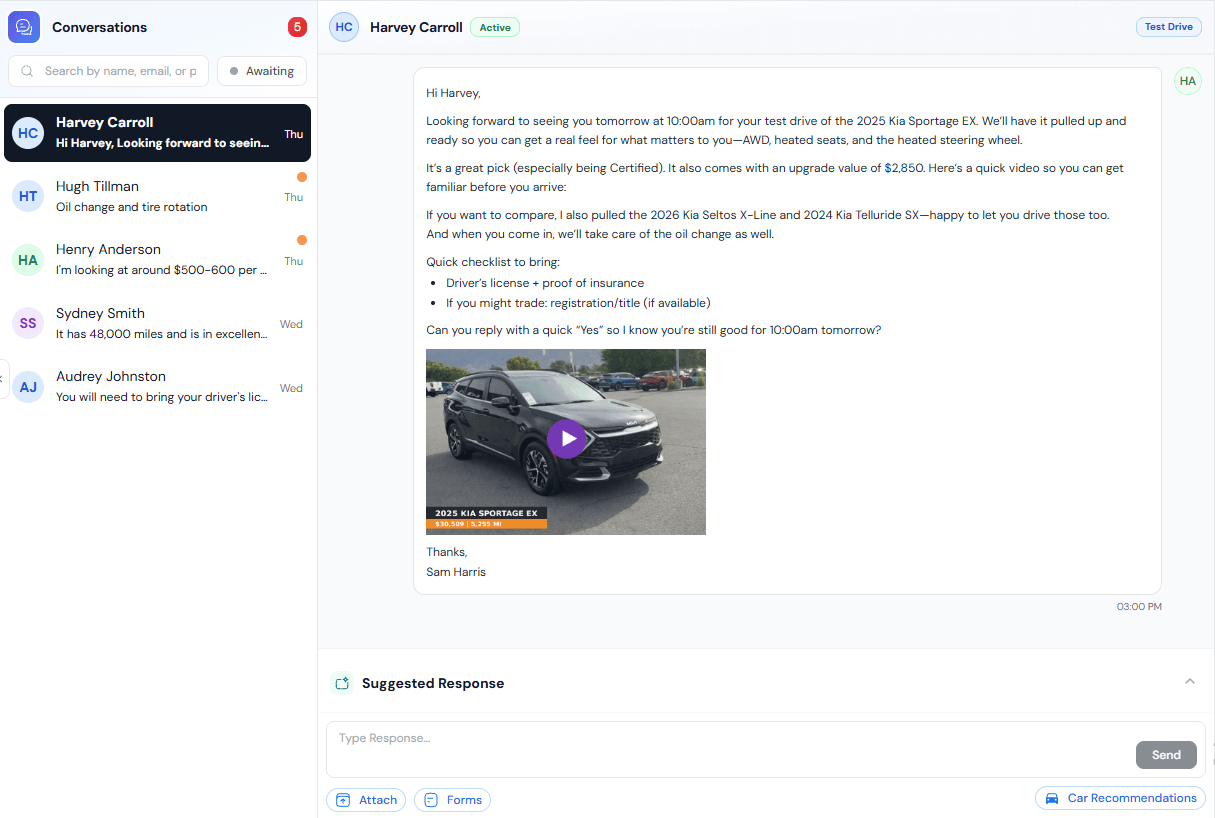
Task: Click the Conversations chat logo icon
Action: point(24,27)
